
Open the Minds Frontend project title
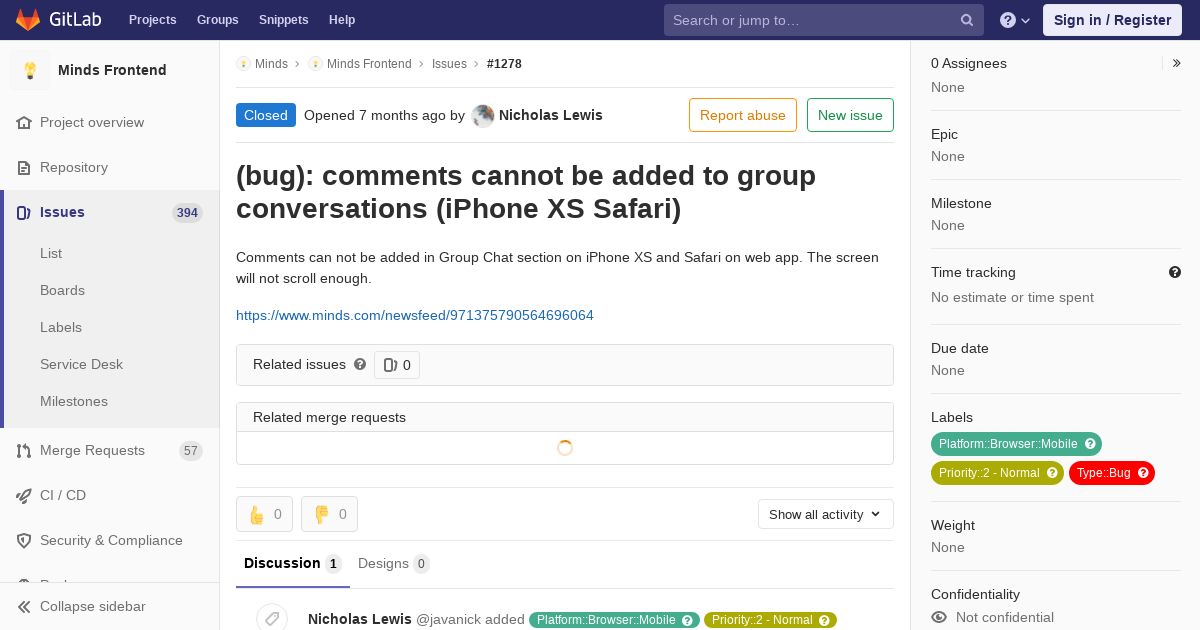click(112, 70)
